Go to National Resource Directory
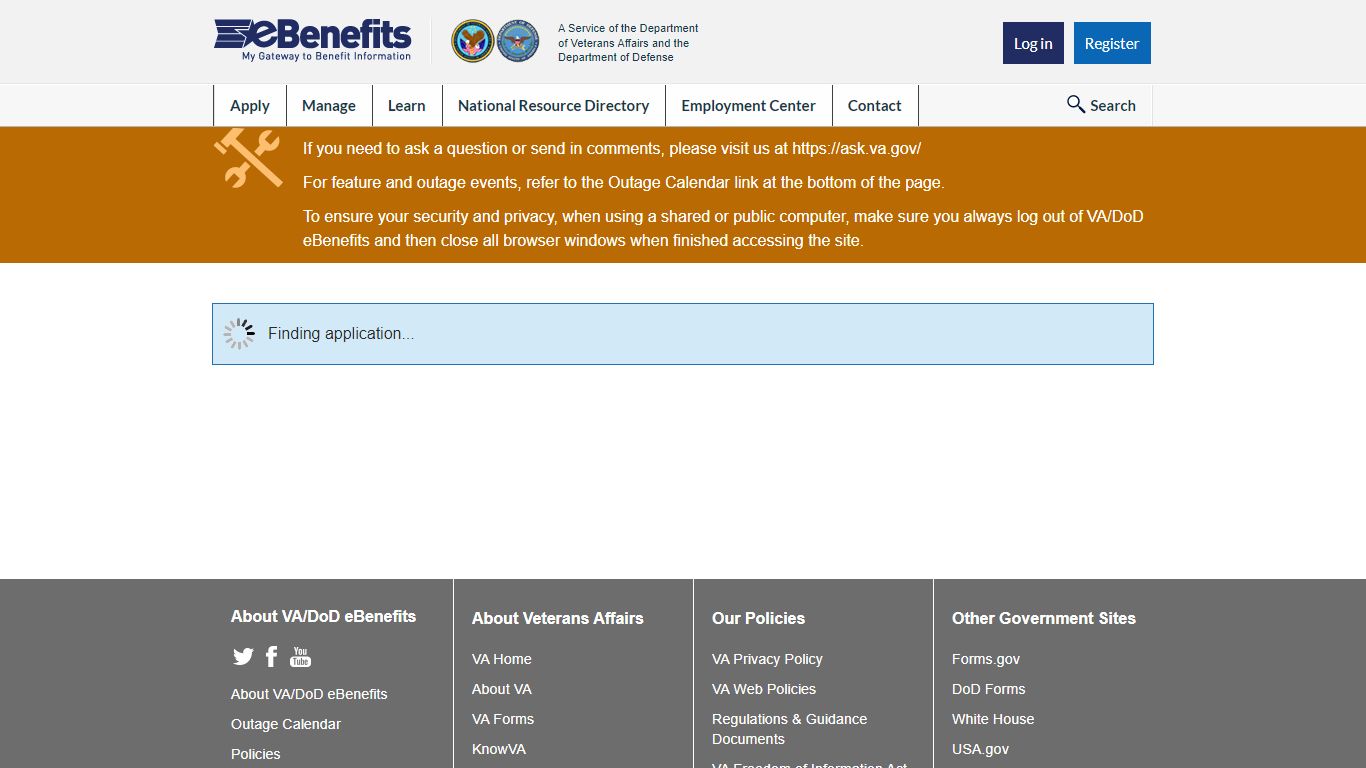Image resolution: width=1366 pixels, height=768 pixels. [x=554, y=105]
